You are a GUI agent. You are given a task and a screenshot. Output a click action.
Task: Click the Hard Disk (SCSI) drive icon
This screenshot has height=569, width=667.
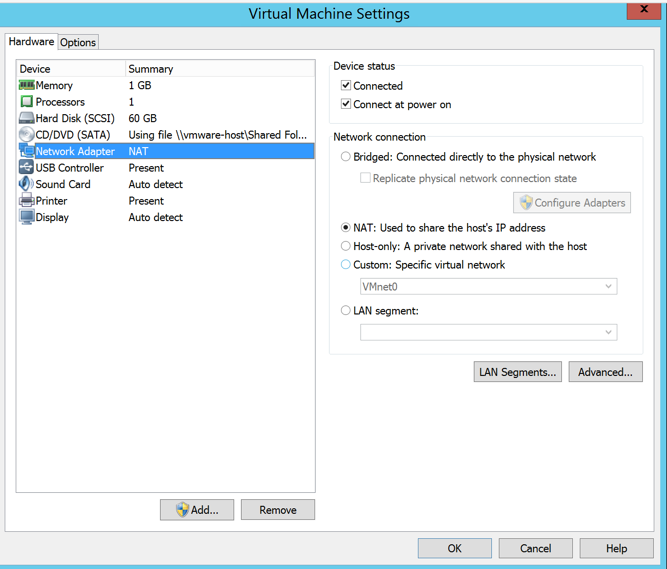coord(26,118)
